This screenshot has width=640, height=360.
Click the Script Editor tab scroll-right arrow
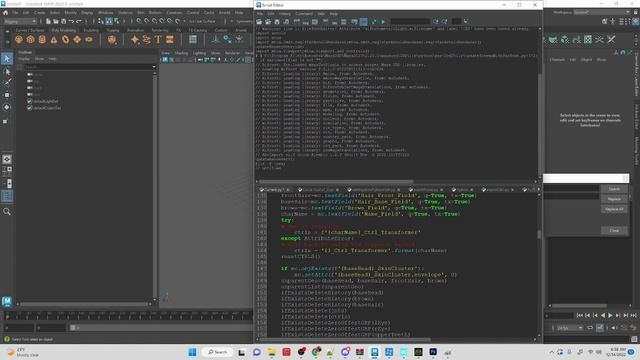538,189
